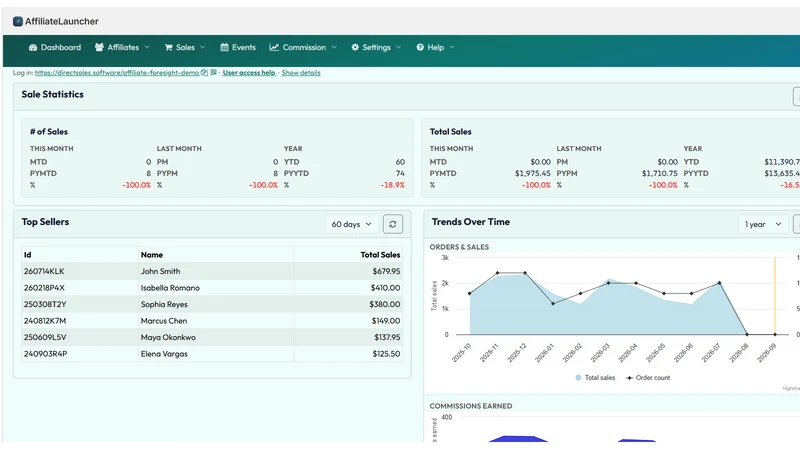Click affiliate id 250609L5V
The image size is (800, 450).
click(45, 337)
